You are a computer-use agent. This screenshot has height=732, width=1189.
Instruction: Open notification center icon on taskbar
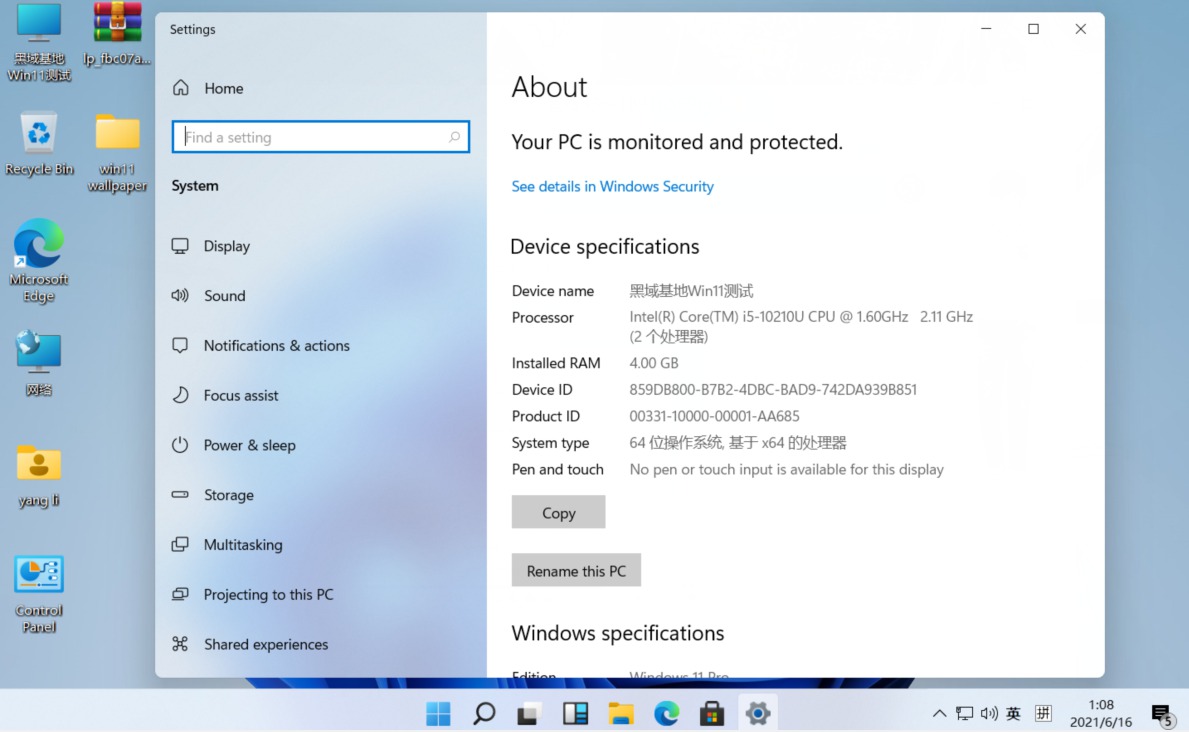[1162, 715]
